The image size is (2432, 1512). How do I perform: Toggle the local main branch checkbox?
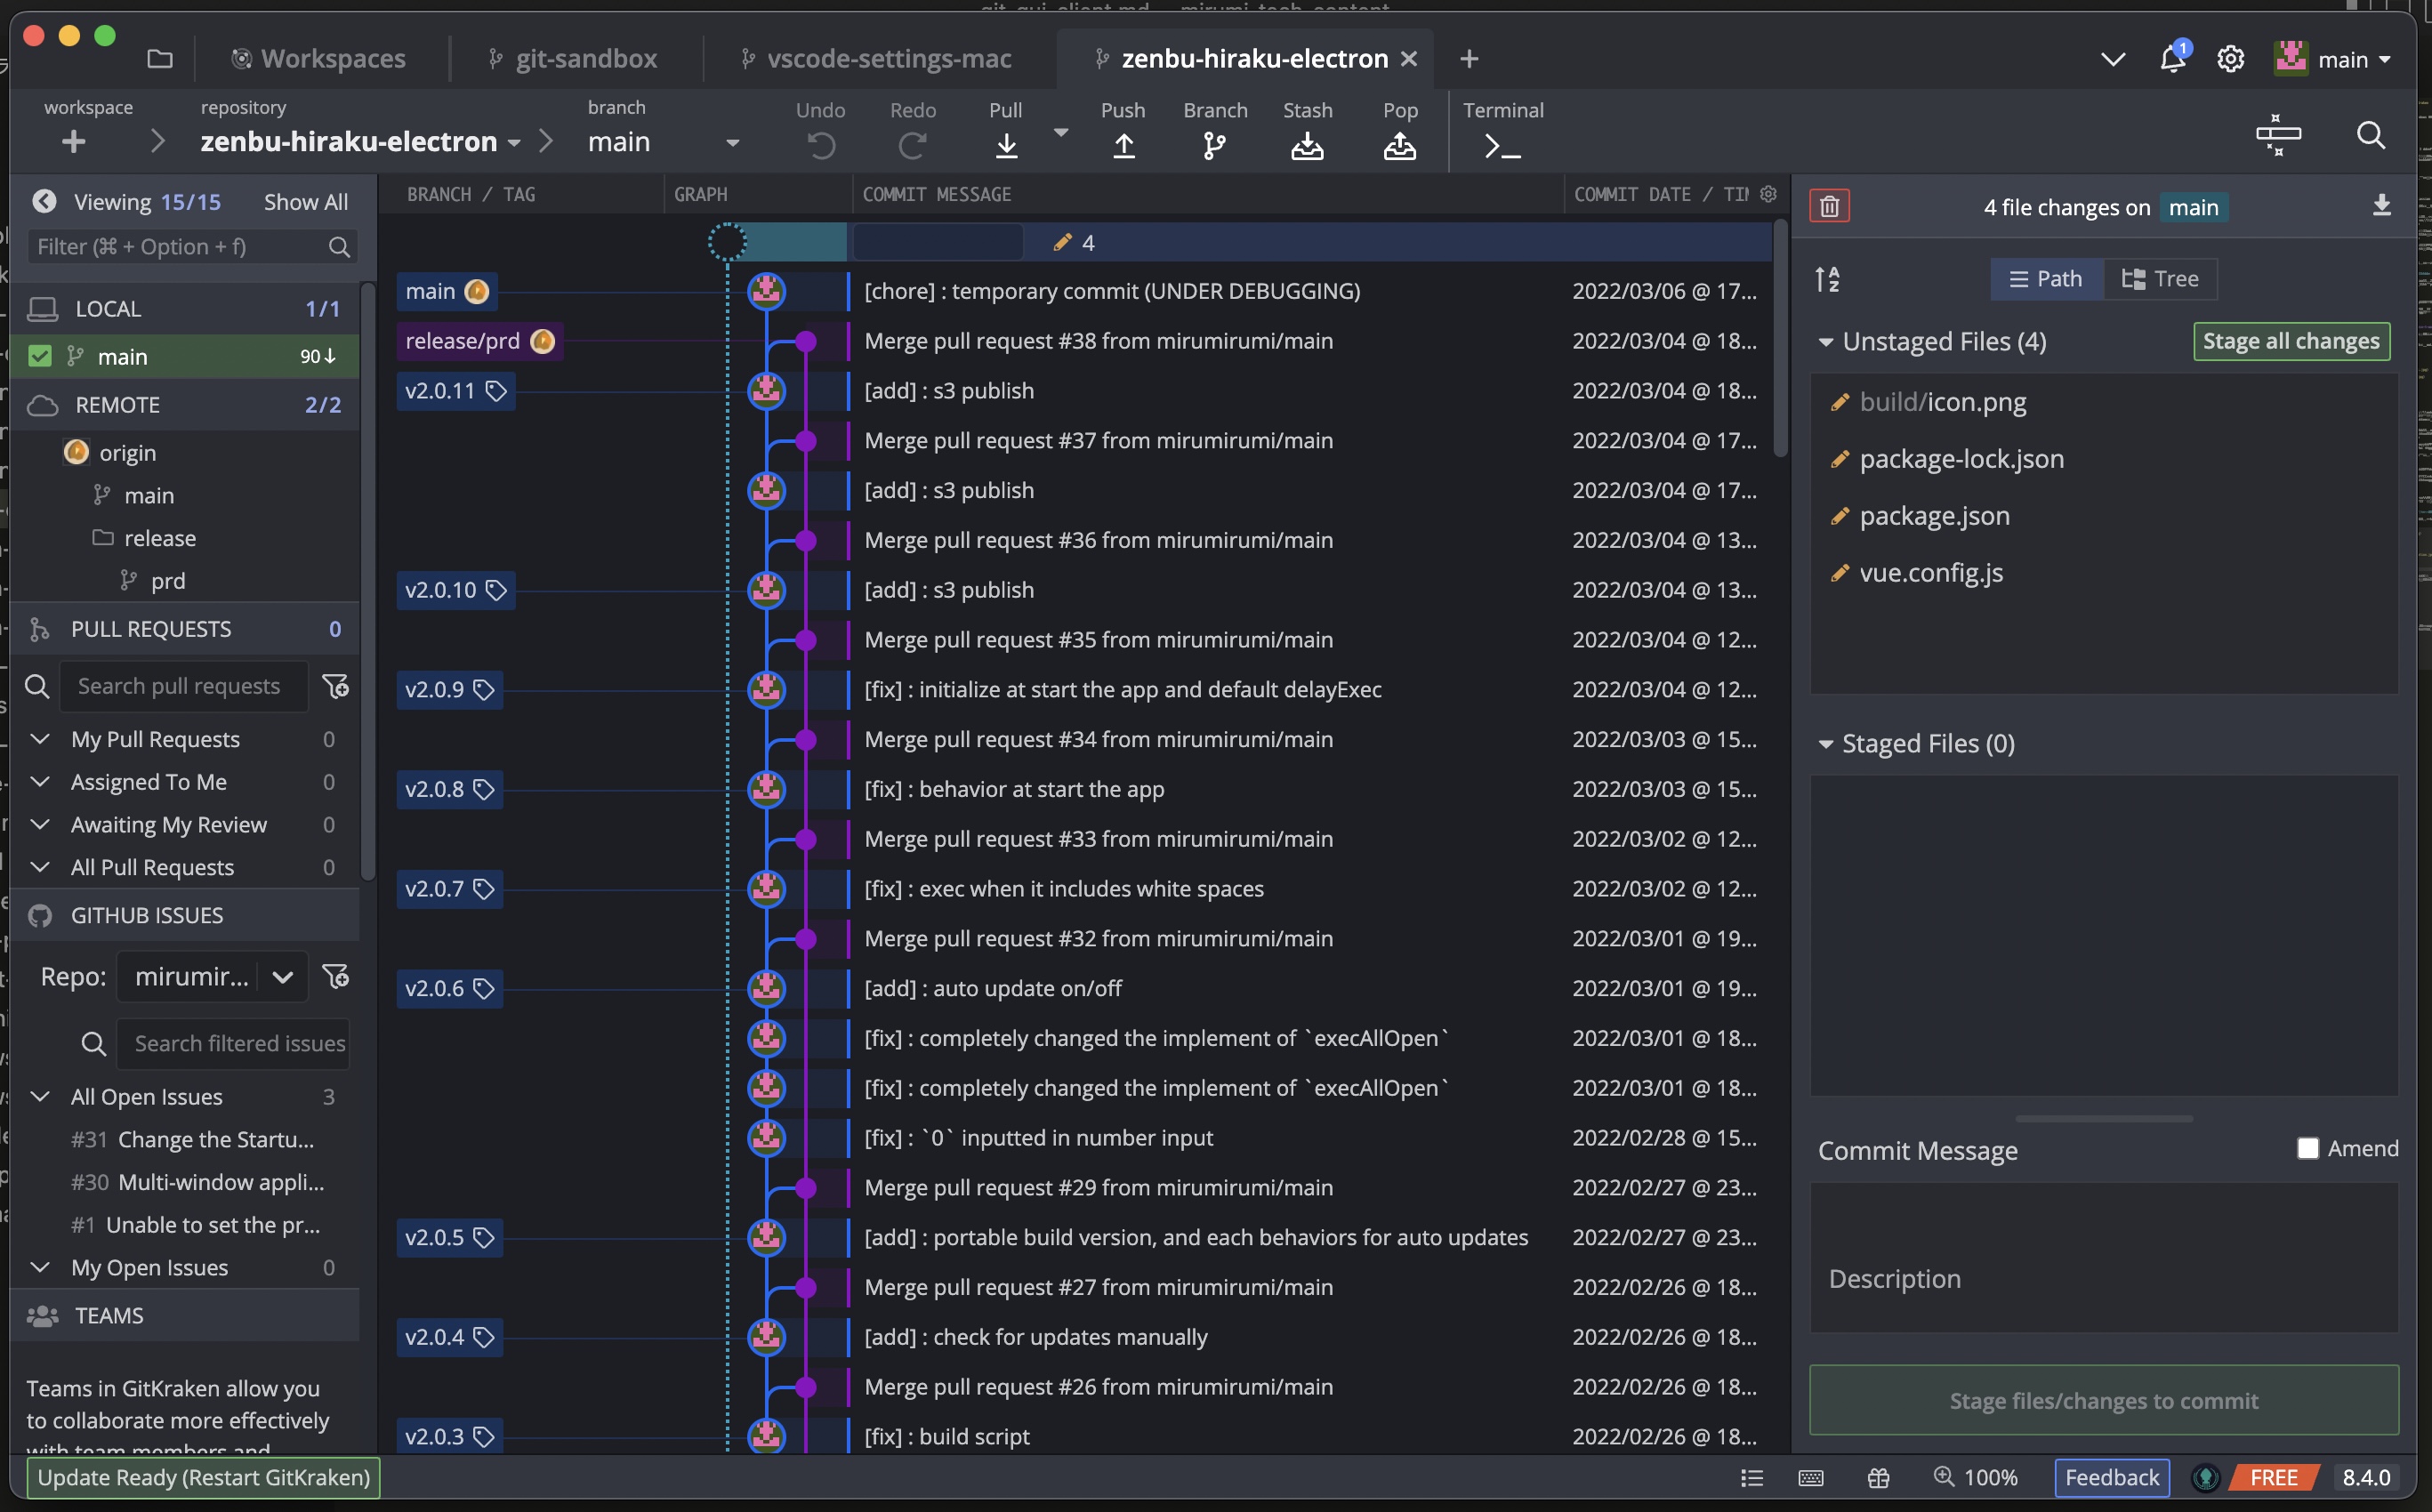tap(40, 356)
